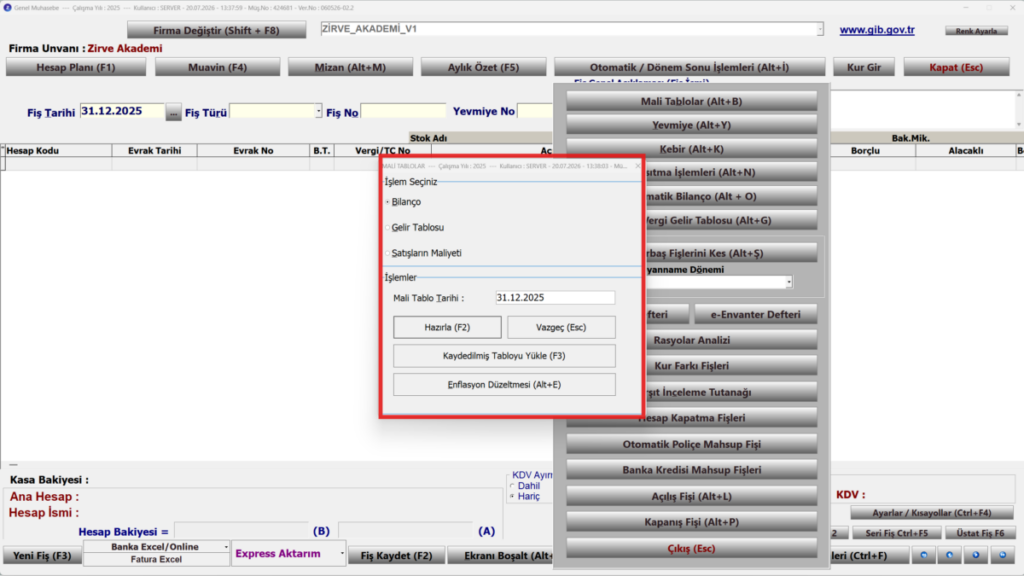
Task: Open the Fiş Tarihi date picker ellipsis
Action: coord(173,112)
